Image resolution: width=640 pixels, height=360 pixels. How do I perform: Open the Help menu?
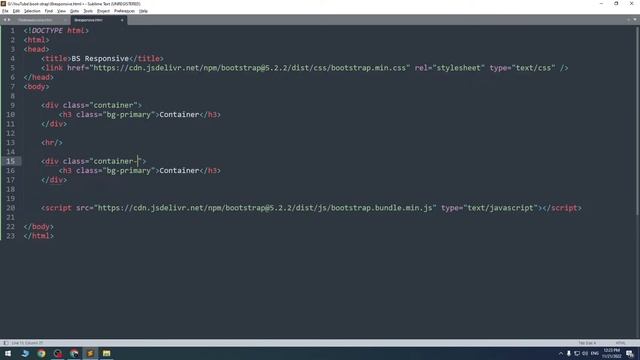(143, 11)
